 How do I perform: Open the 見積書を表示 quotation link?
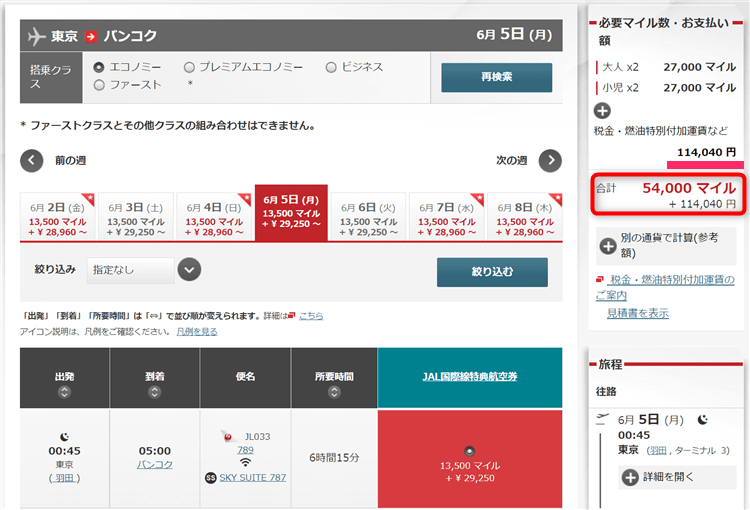(x=637, y=313)
